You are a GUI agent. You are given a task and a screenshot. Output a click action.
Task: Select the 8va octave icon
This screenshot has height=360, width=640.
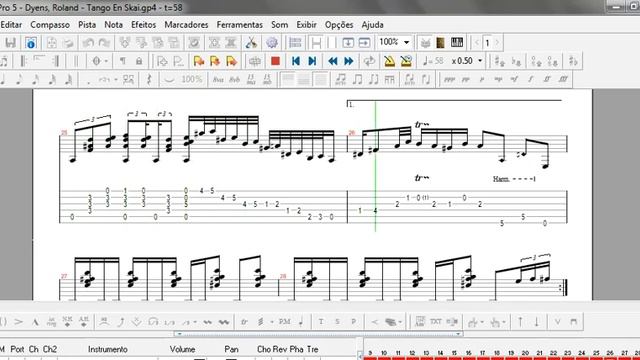(x=218, y=79)
